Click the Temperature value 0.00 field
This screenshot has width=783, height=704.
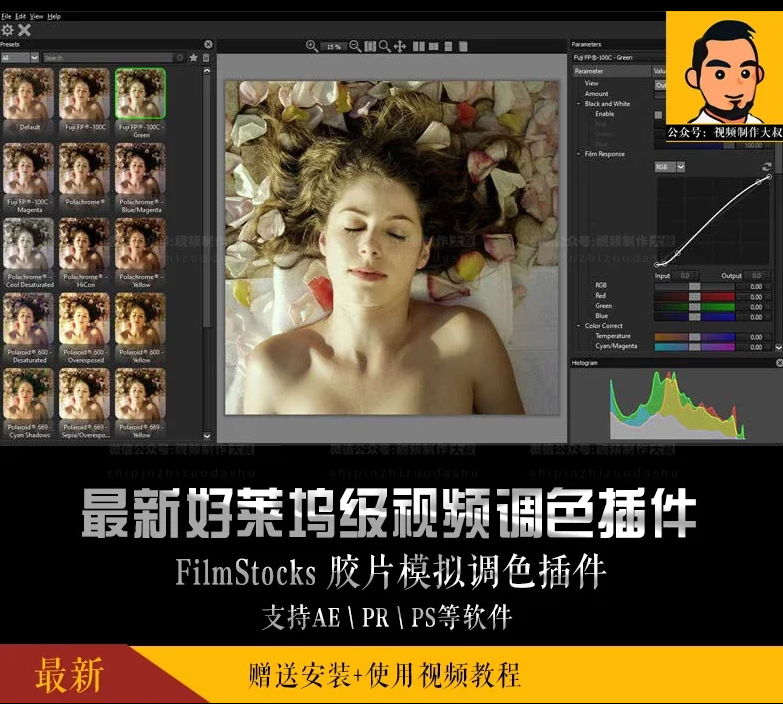pyautogui.click(x=755, y=337)
